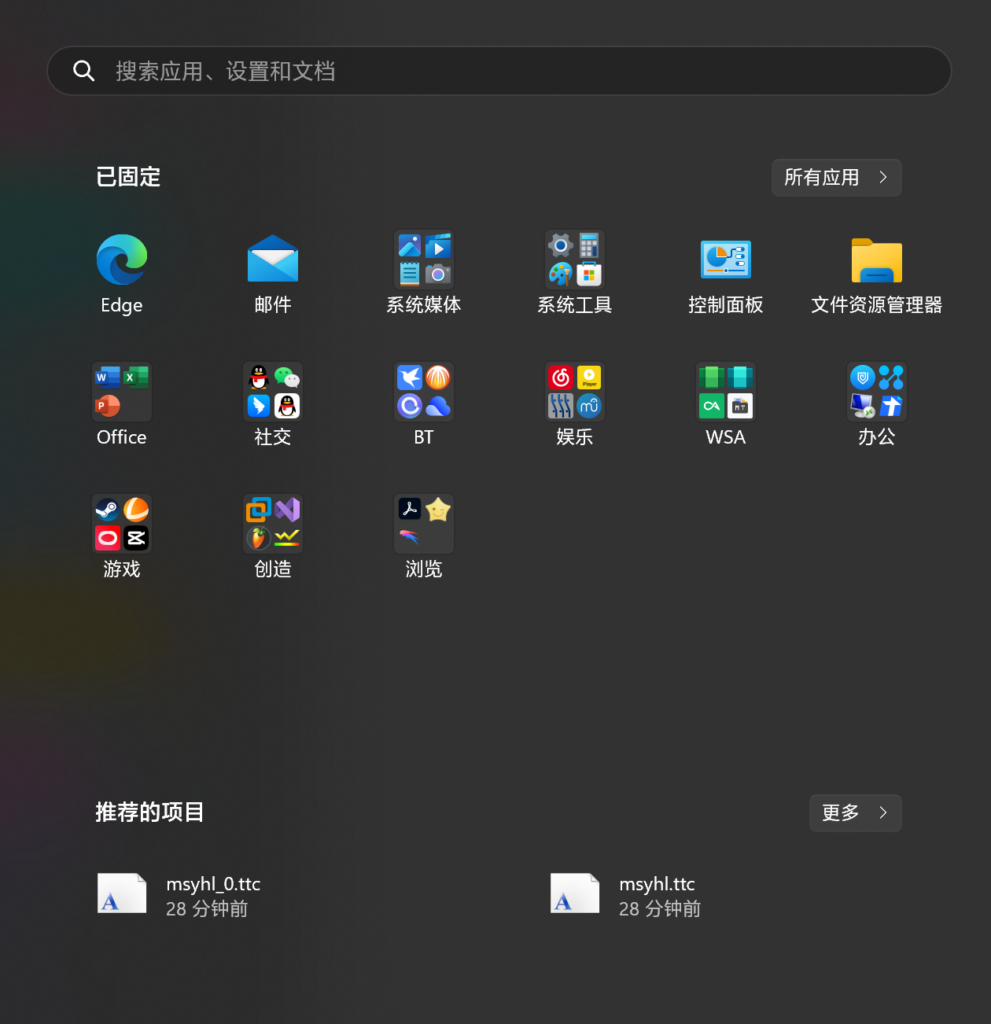991x1024 pixels.
Task: Click the msyhl.ttc font file icon
Action: 575,893
